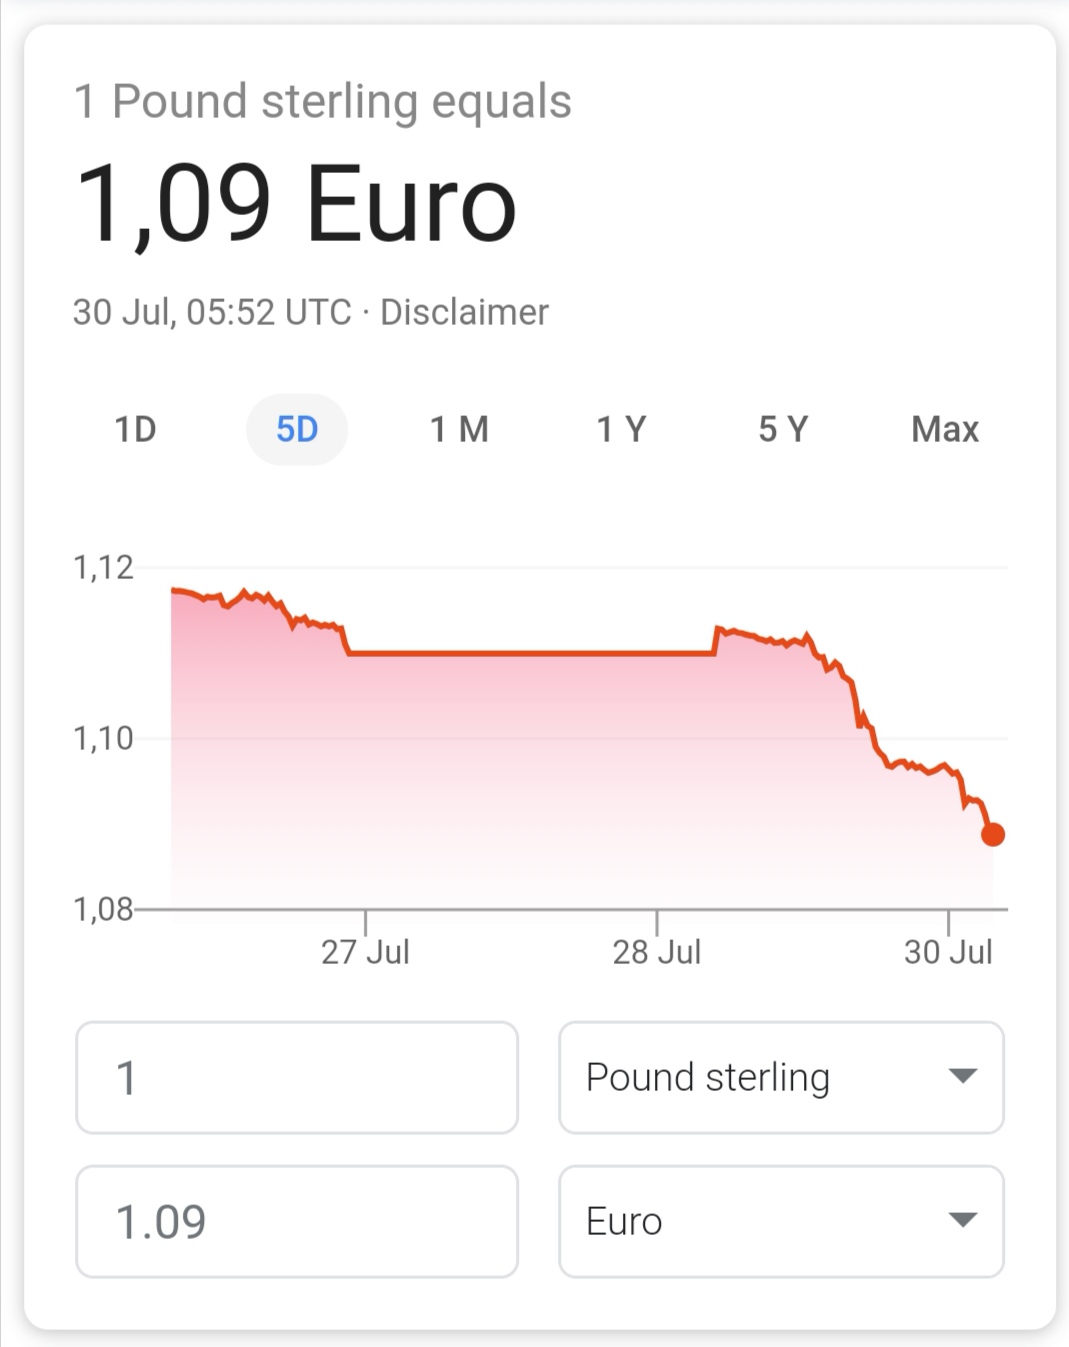Click the 30 Jul axis marker

click(x=948, y=951)
